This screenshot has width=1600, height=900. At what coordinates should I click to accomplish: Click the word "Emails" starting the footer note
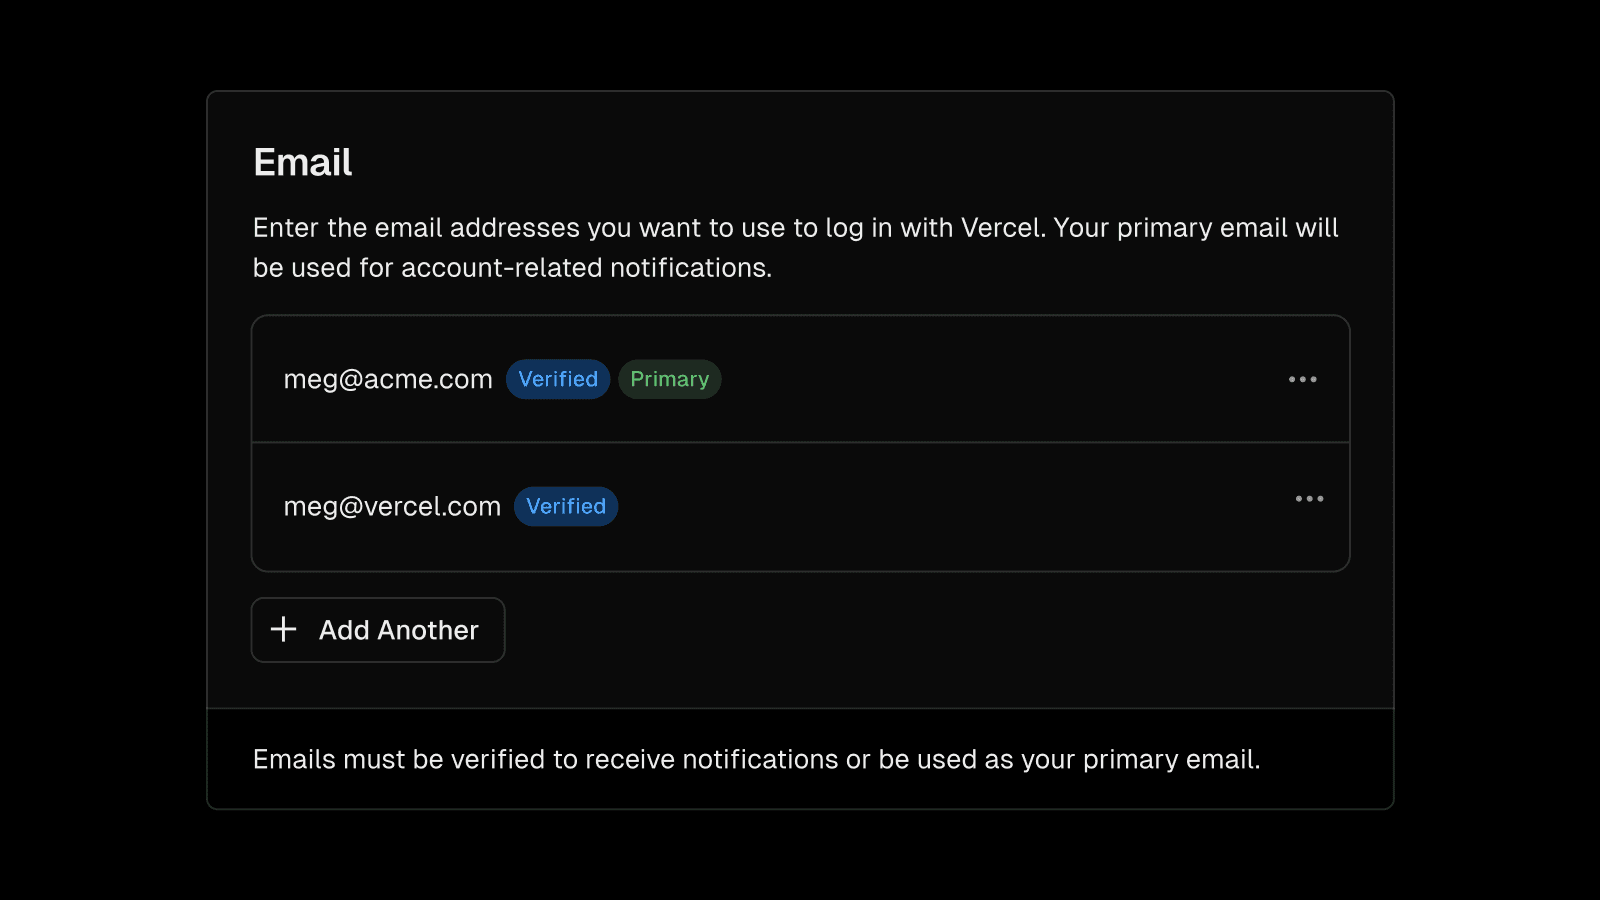[294, 760]
